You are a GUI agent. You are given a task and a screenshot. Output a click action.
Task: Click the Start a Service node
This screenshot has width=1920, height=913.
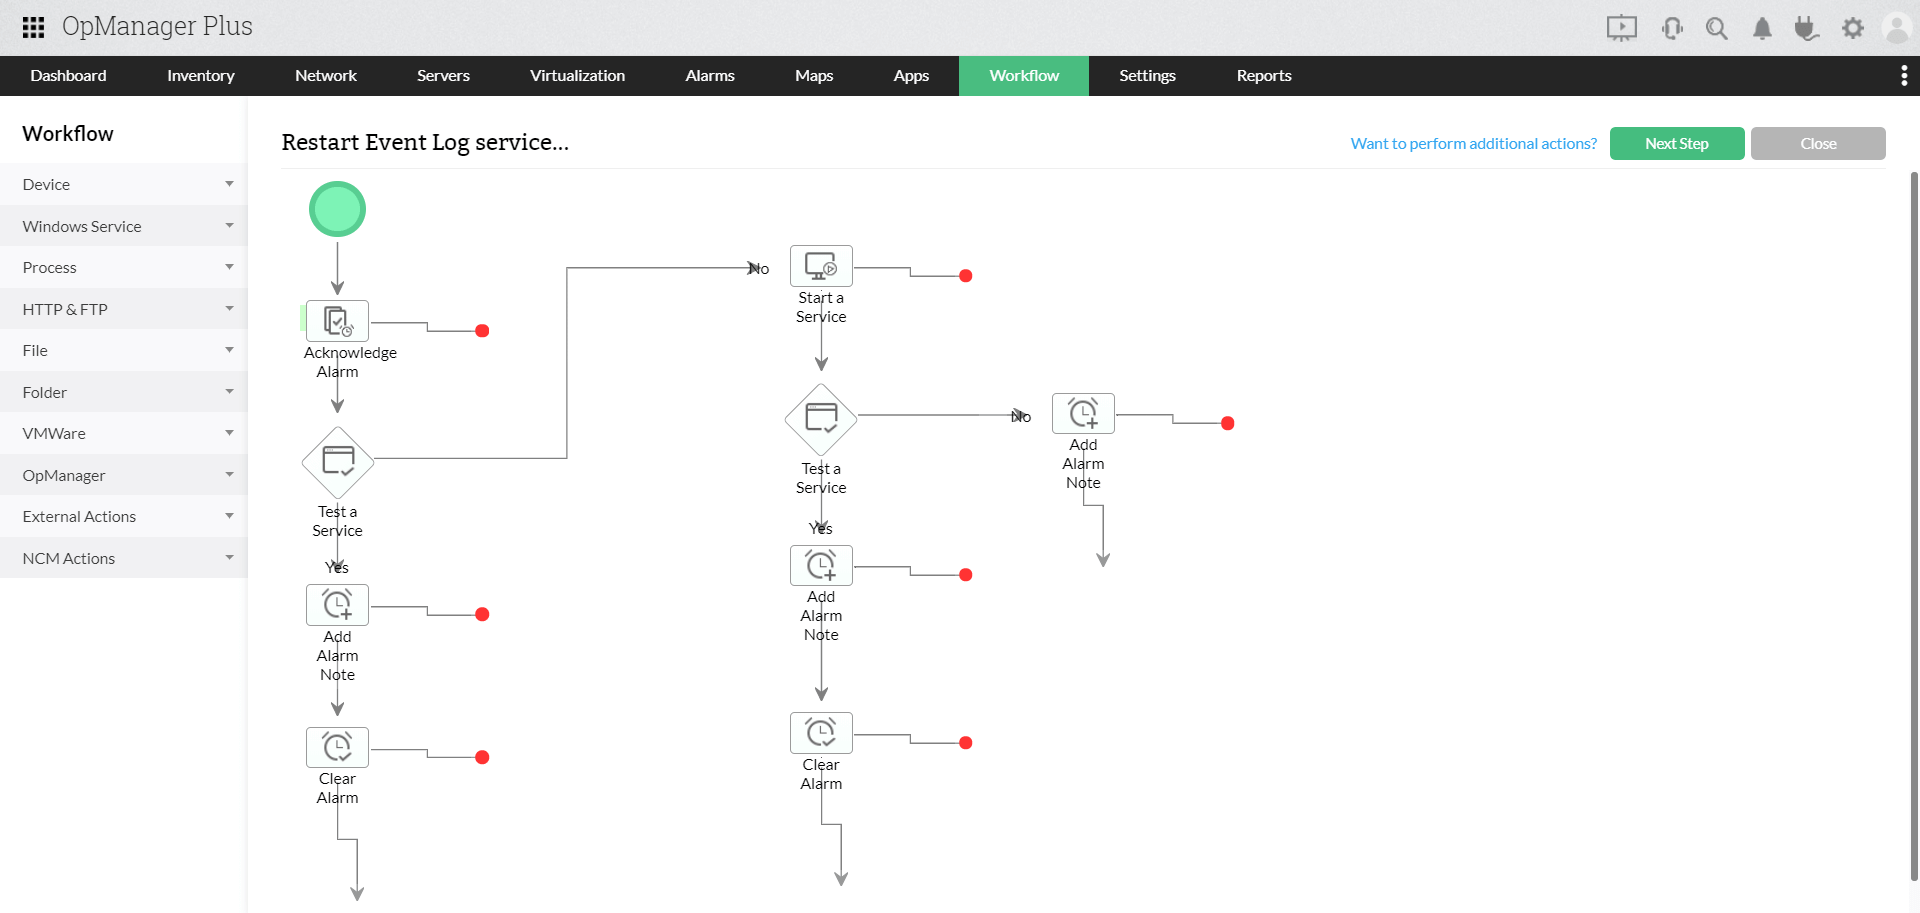tap(821, 265)
